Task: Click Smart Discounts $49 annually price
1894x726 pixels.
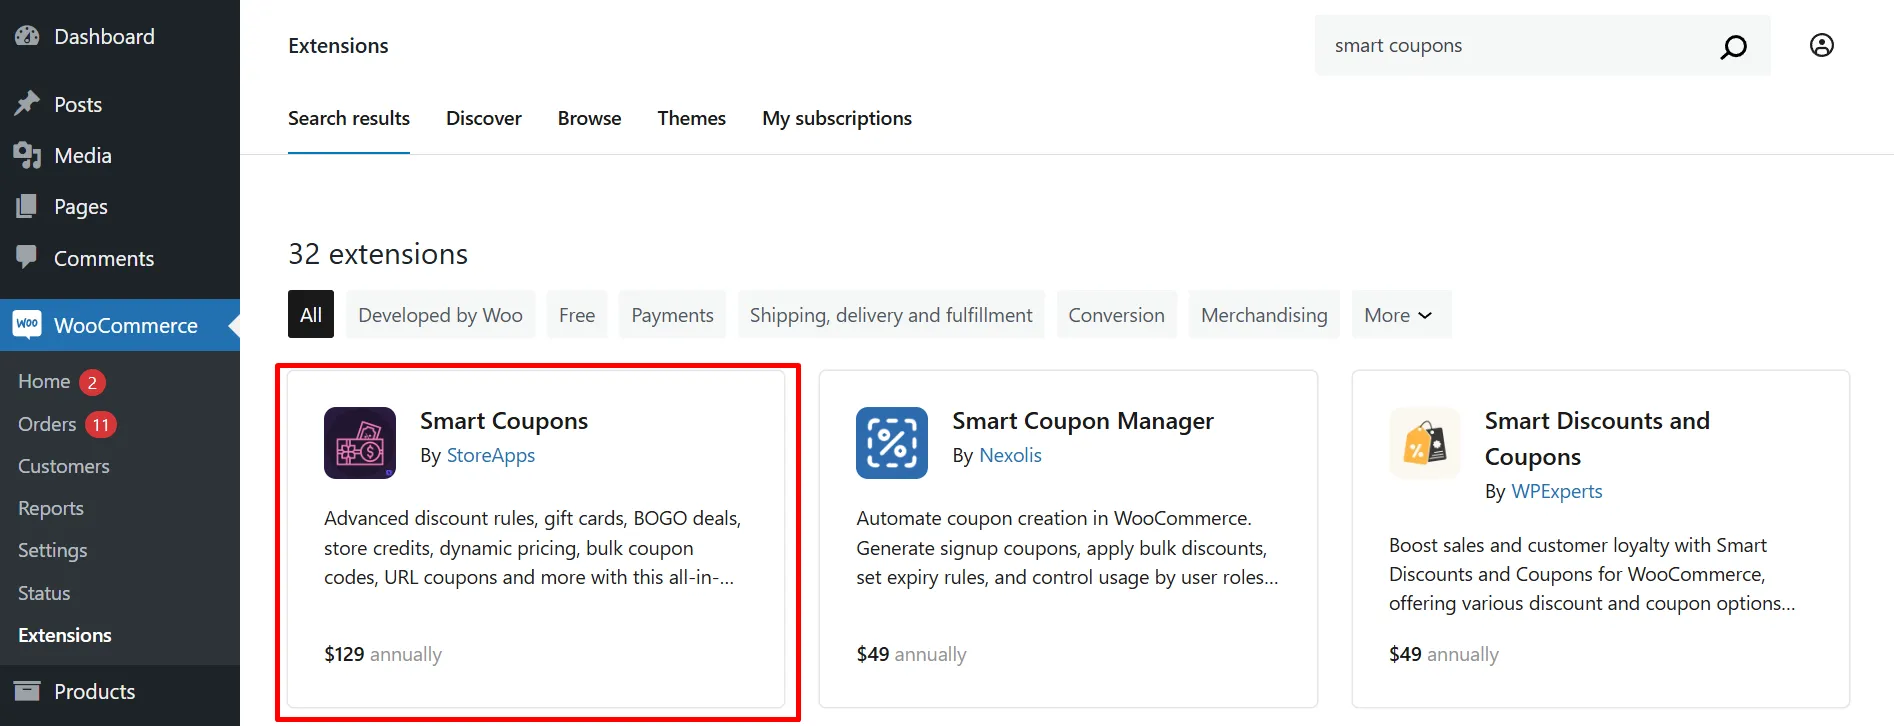Action: [x=1443, y=654]
